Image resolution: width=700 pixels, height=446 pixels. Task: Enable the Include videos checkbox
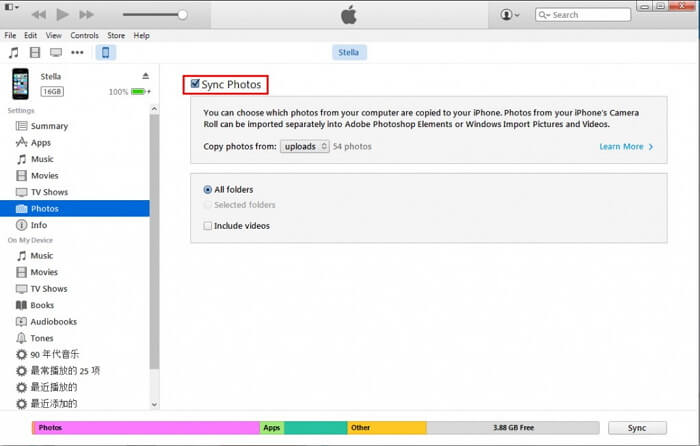coord(208,226)
